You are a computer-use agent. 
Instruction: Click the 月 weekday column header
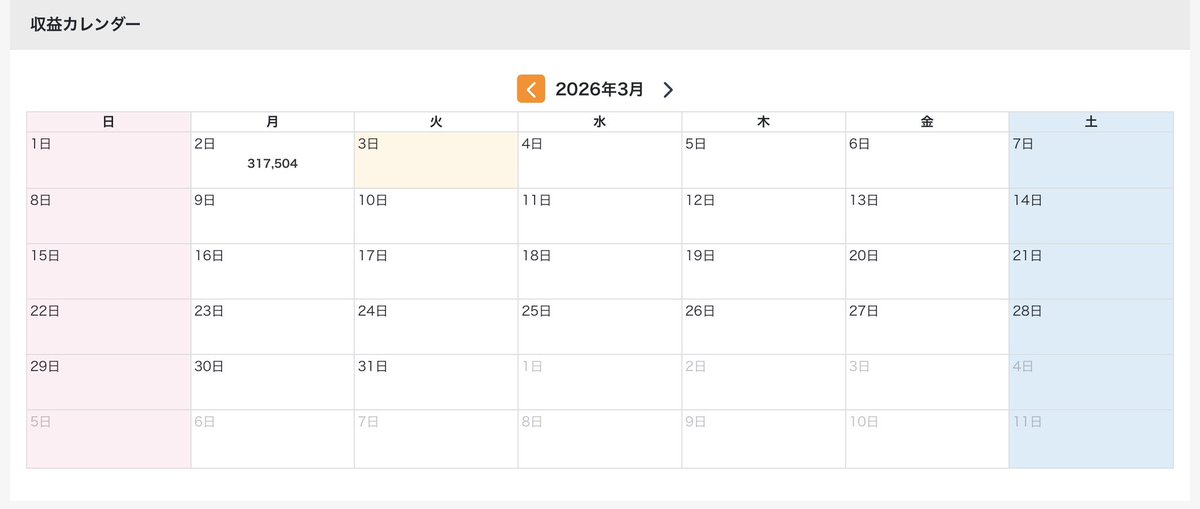pos(273,122)
